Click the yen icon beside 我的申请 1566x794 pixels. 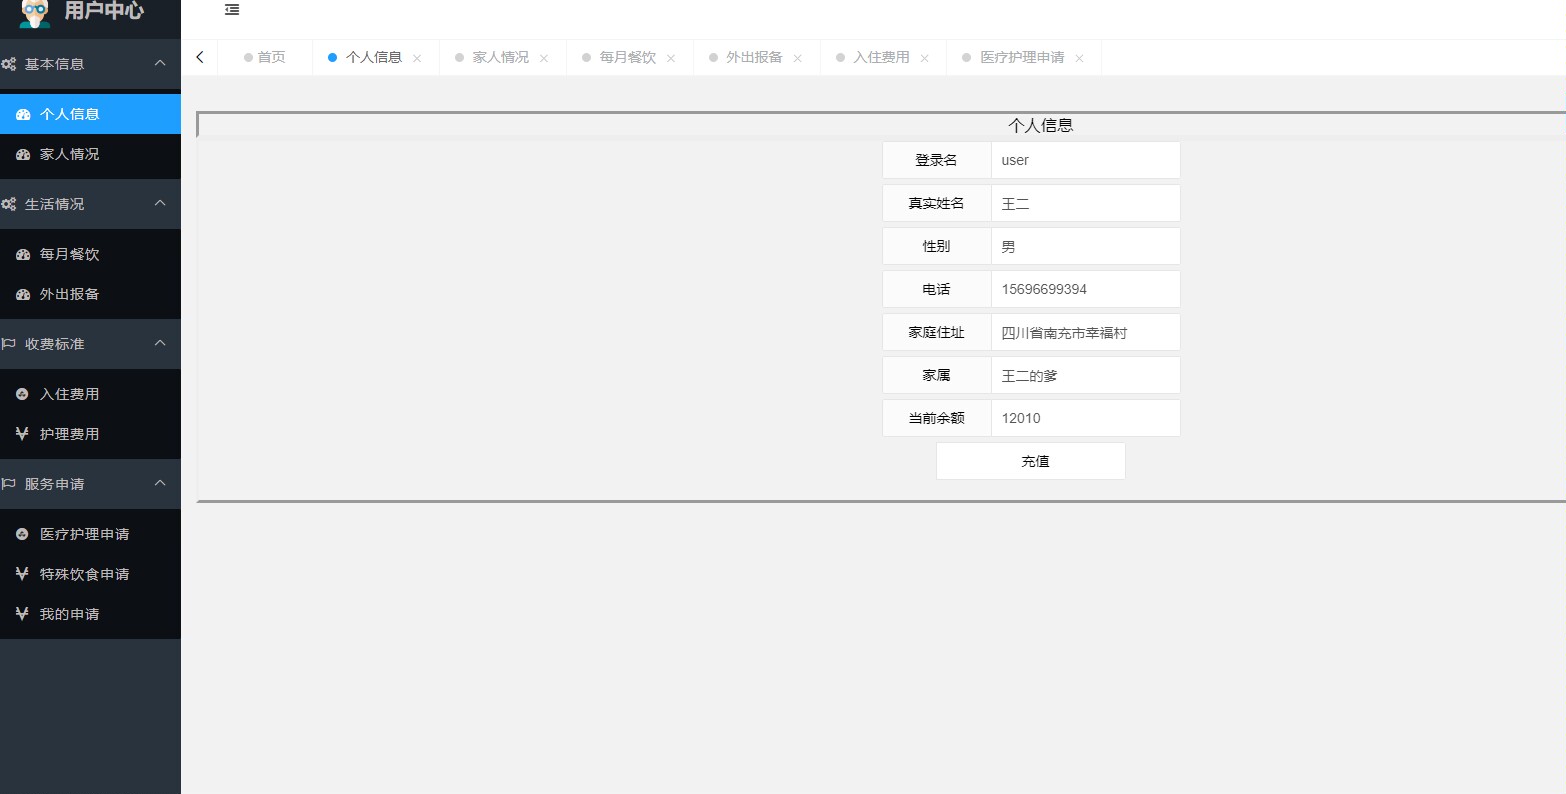point(22,614)
